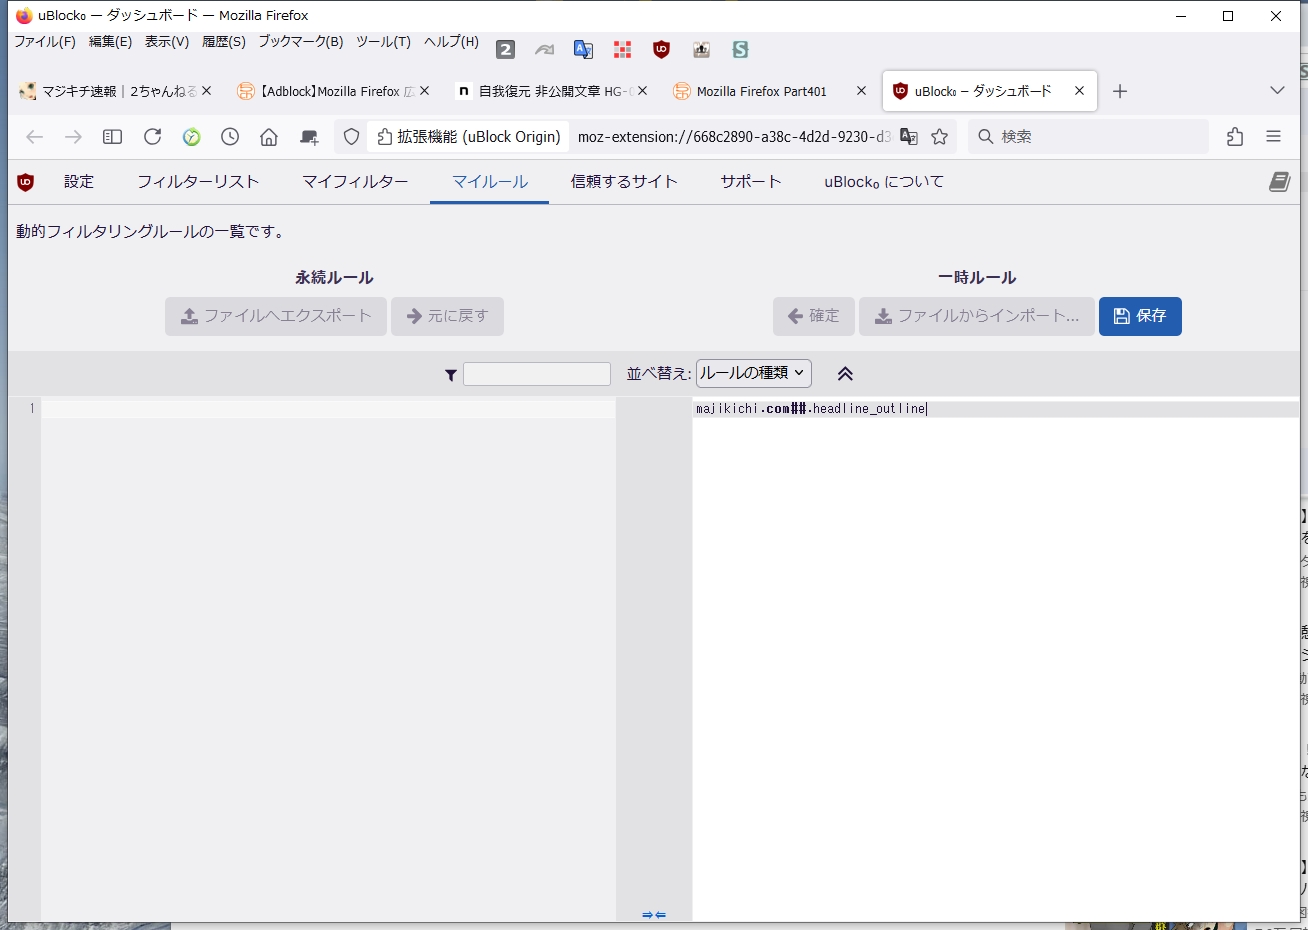Click the ファイルからインポート button
1308x930 pixels.
(977, 316)
